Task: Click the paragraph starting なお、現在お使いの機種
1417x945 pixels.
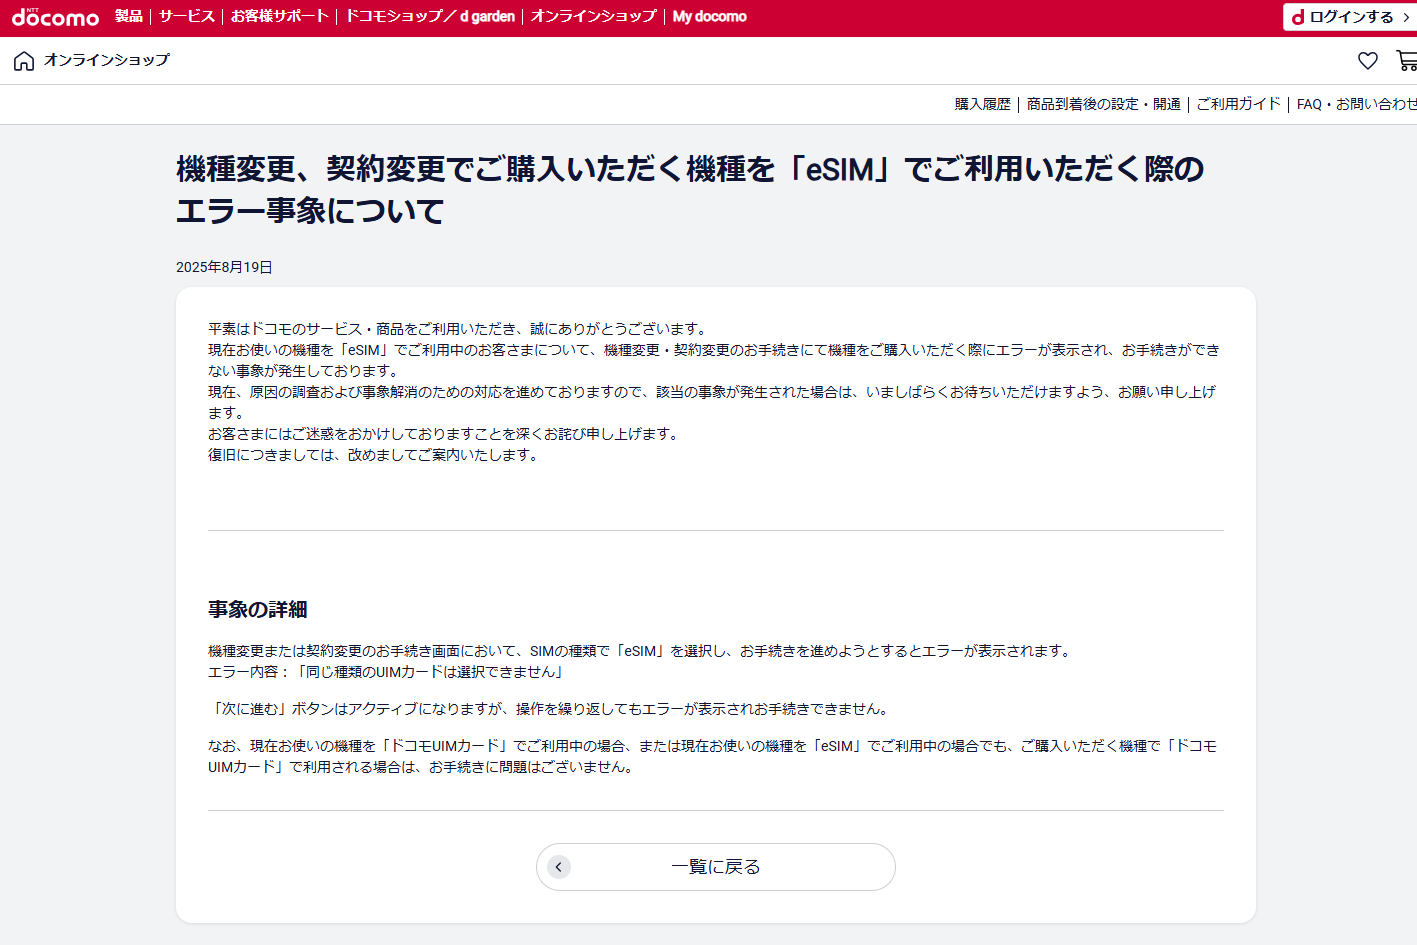Action: click(712, 757)
